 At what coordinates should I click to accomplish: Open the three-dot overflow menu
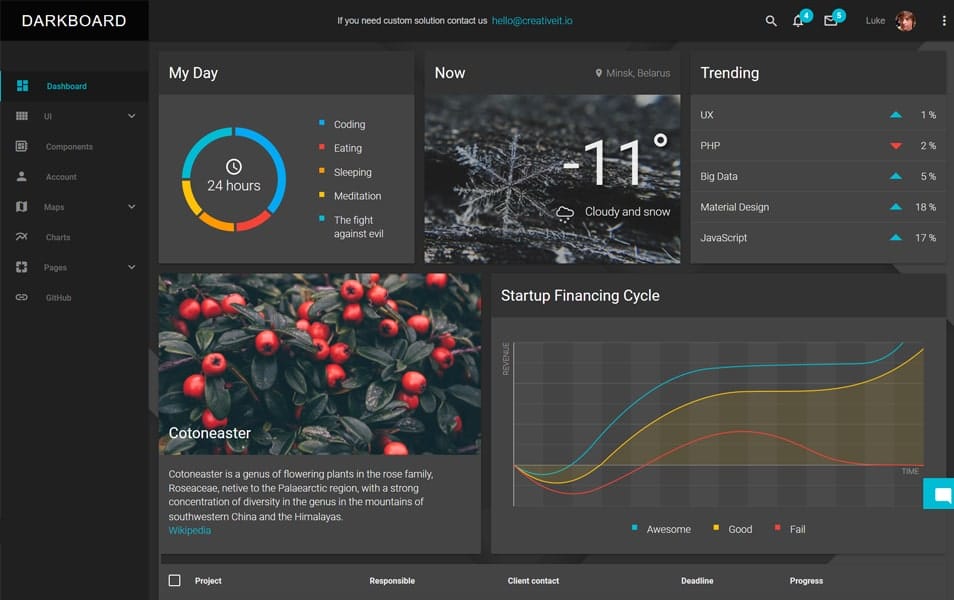[942, 20]
